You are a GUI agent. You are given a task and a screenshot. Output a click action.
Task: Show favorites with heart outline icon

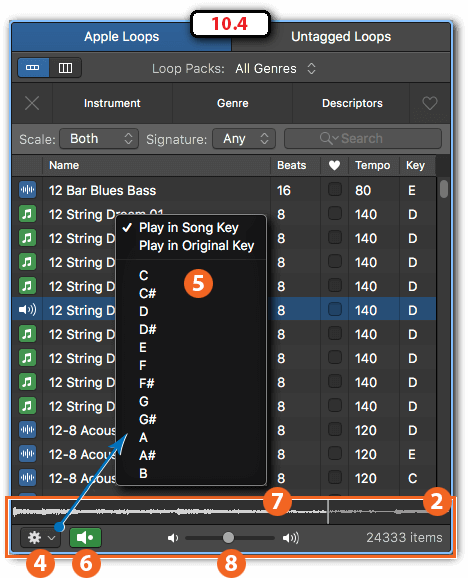click(x=430, y=103)
